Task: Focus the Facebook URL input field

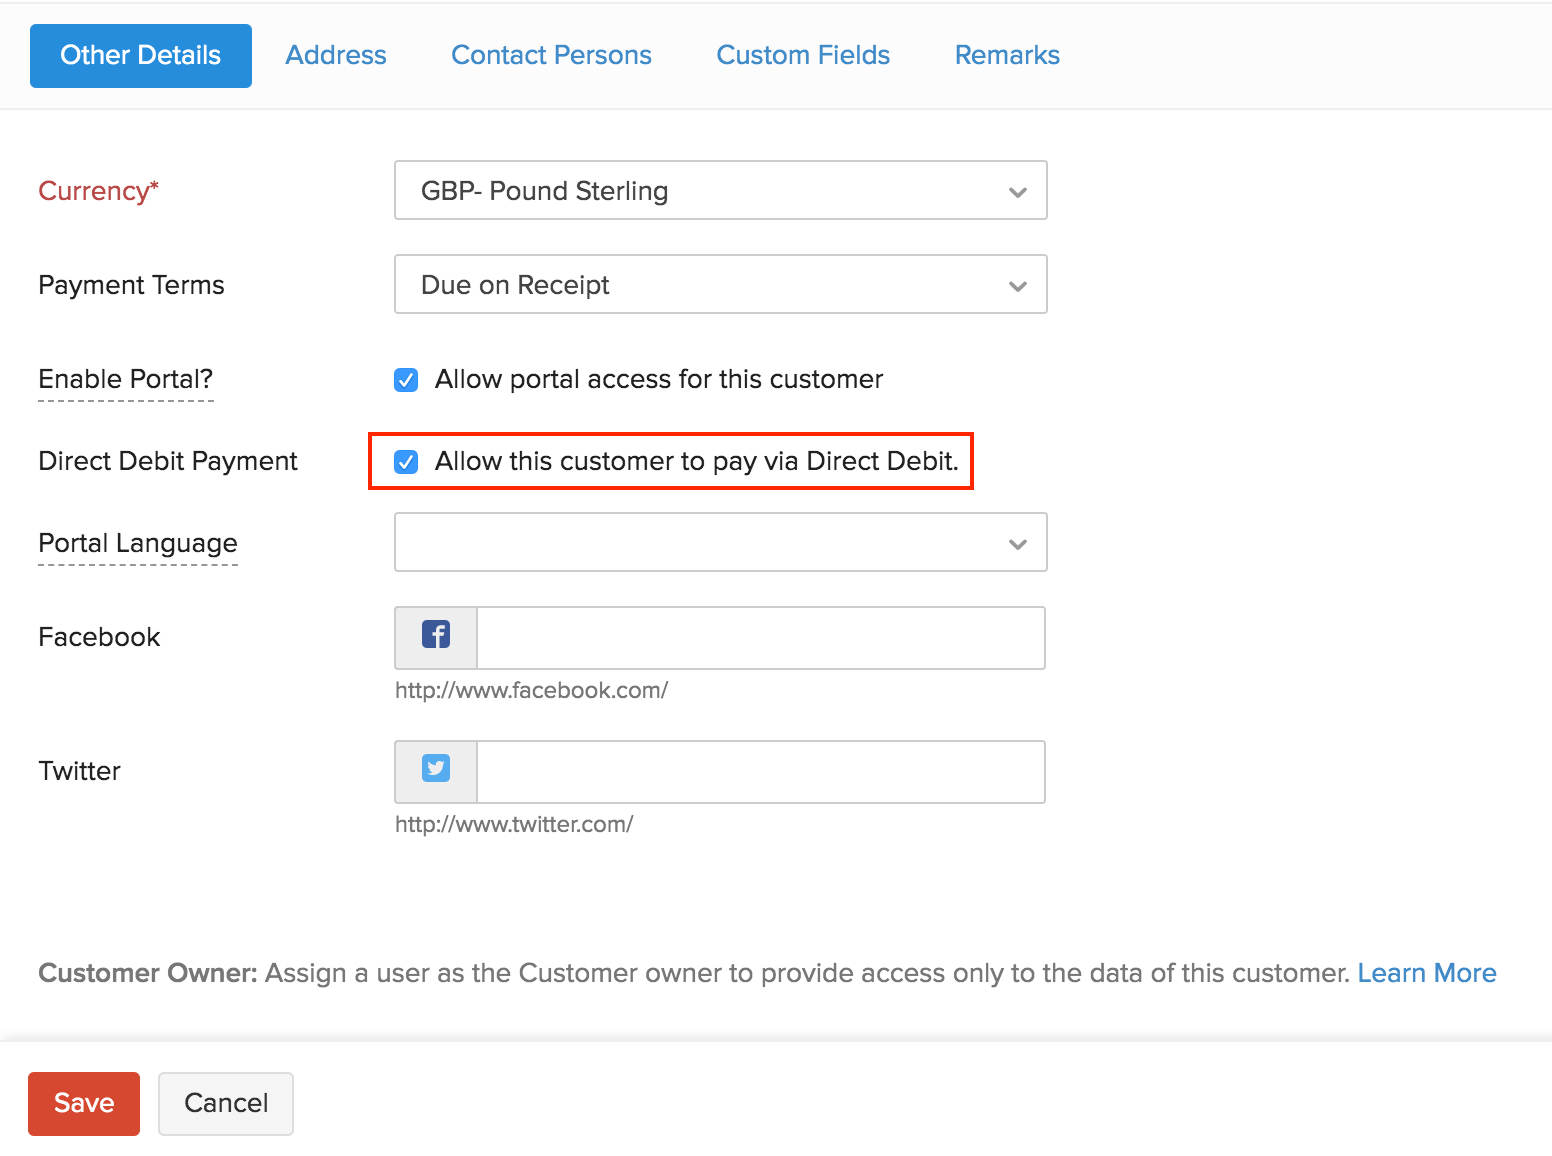Action: point(760,637)
